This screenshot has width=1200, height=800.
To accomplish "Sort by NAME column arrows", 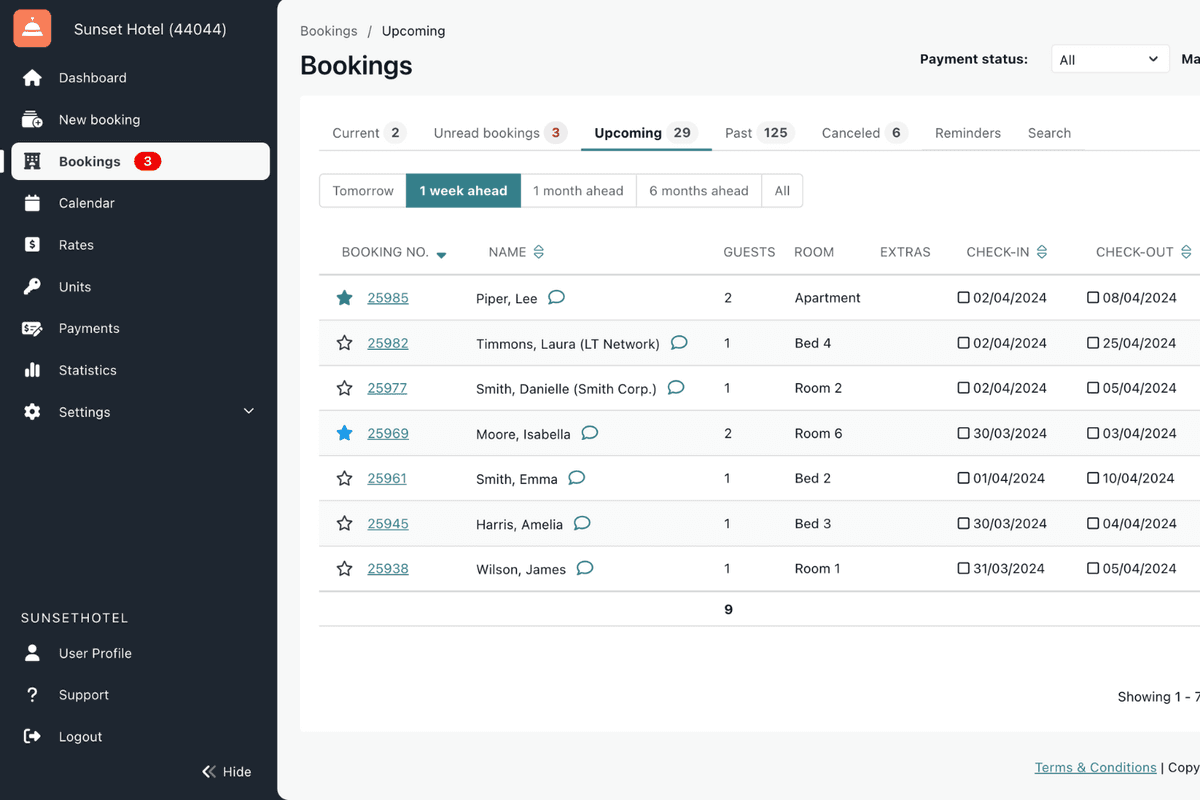I will [x=539, y=252].
